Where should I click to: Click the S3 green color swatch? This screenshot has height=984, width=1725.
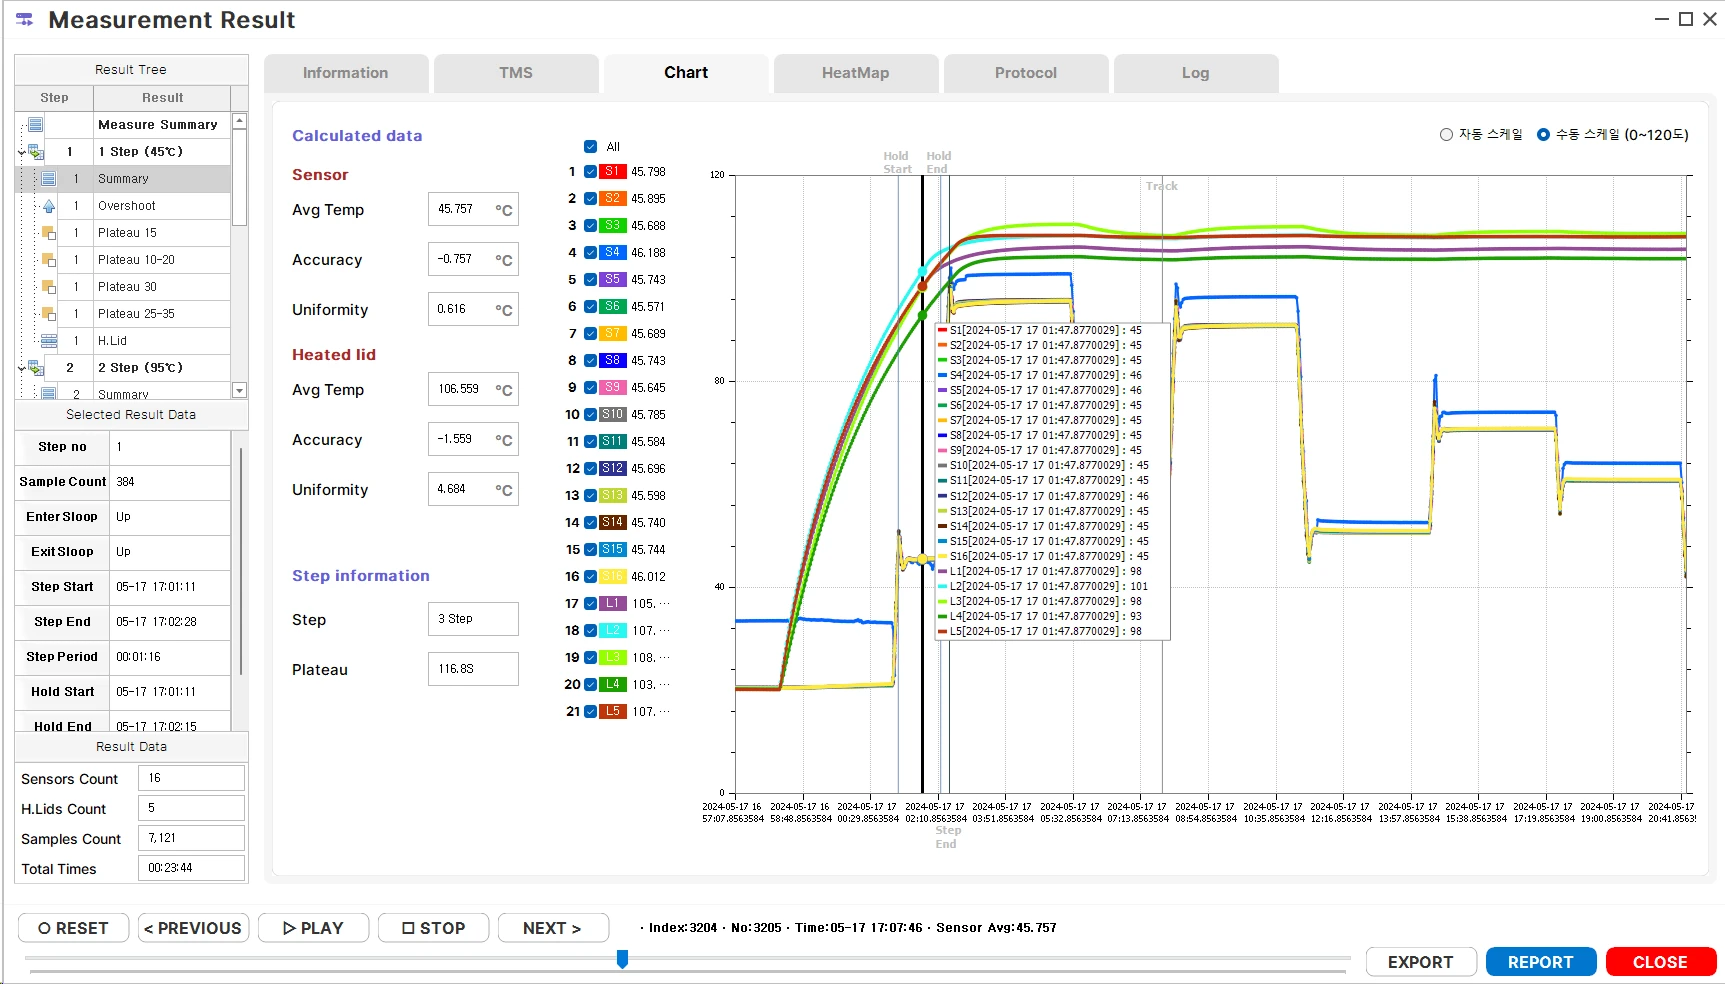613,226
